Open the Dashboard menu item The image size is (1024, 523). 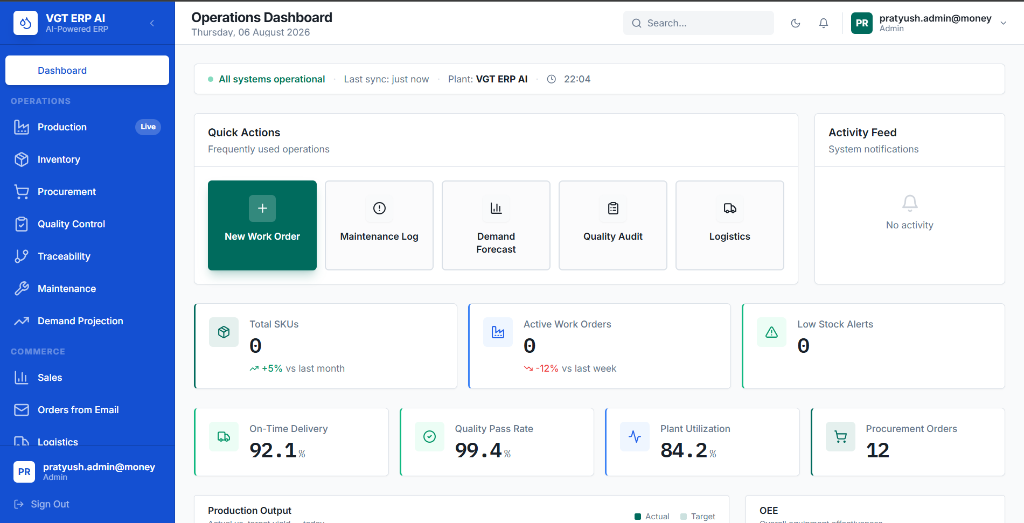(87, 71)
